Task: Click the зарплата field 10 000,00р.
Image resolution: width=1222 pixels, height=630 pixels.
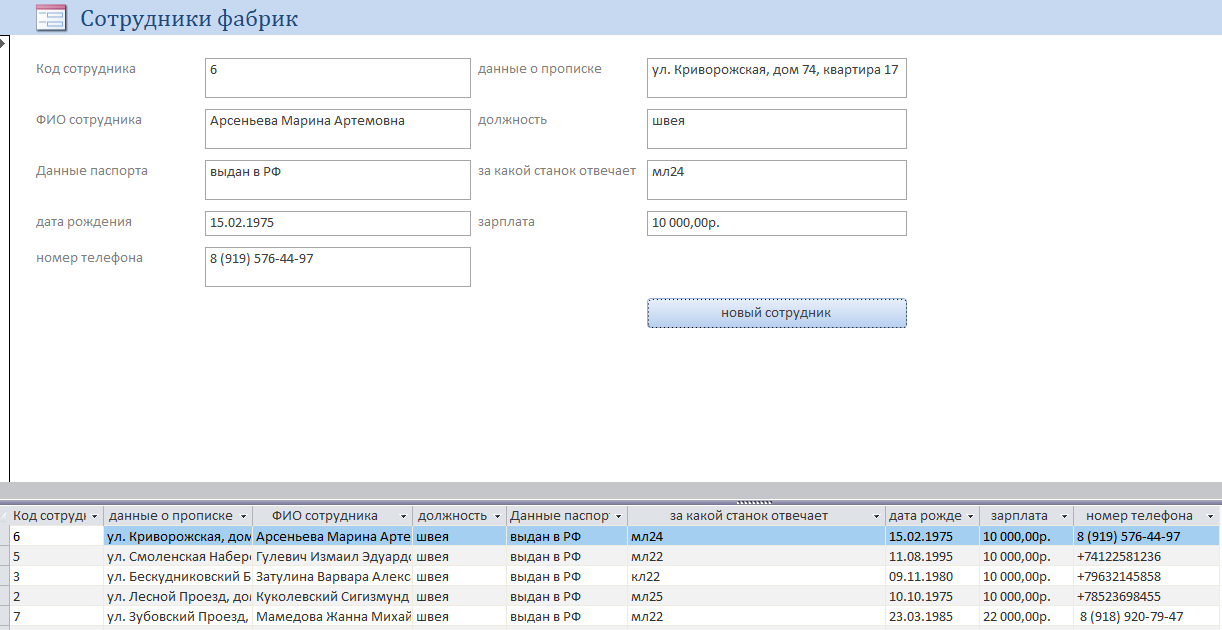Action: (x=777, y=223)
